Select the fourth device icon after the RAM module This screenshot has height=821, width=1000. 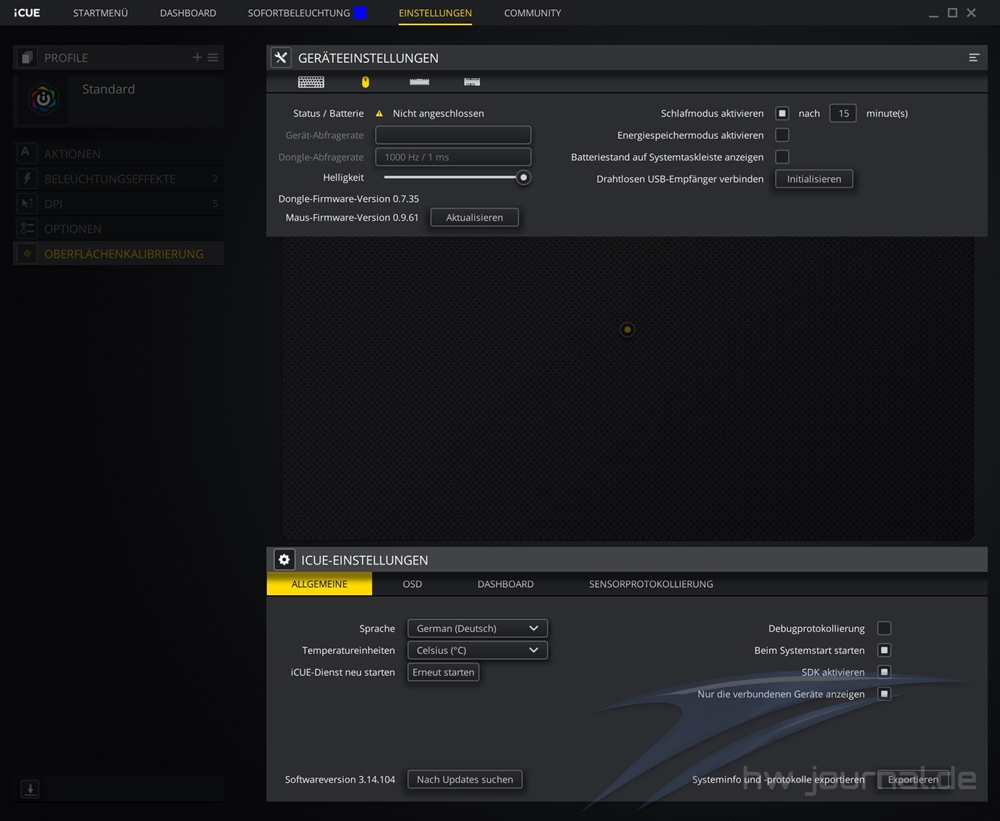click(472, 82)
